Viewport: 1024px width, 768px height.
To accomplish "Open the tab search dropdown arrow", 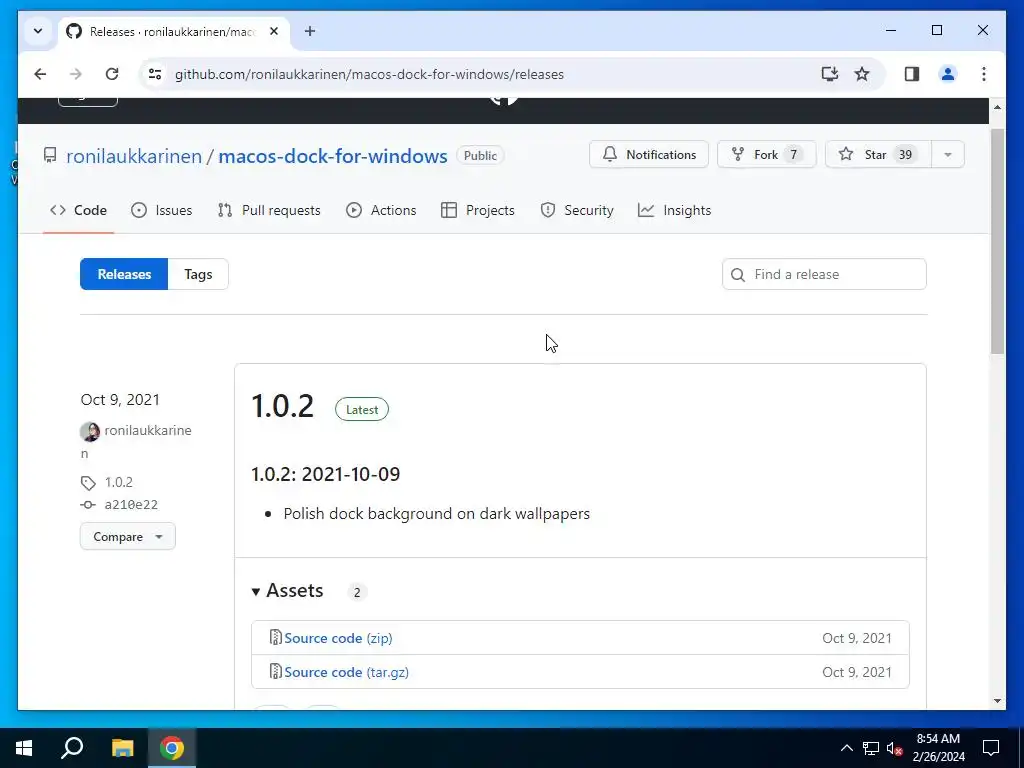I will point(38,31).
